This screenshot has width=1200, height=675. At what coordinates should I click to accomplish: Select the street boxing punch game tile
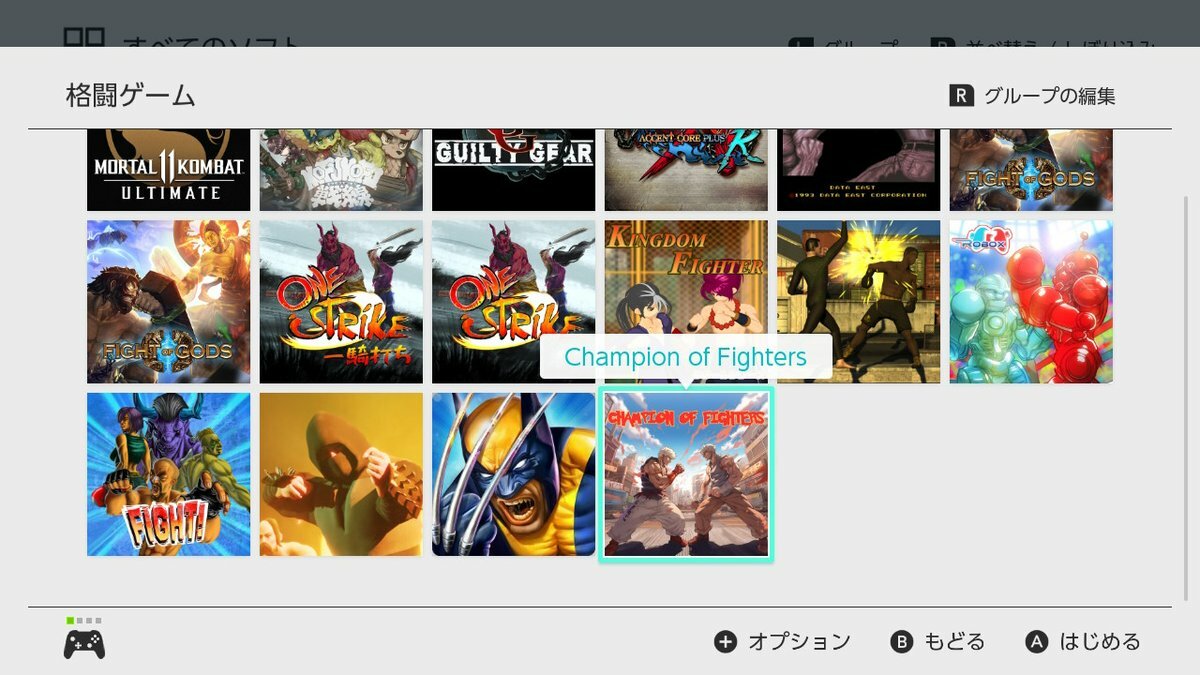(859, 301)
